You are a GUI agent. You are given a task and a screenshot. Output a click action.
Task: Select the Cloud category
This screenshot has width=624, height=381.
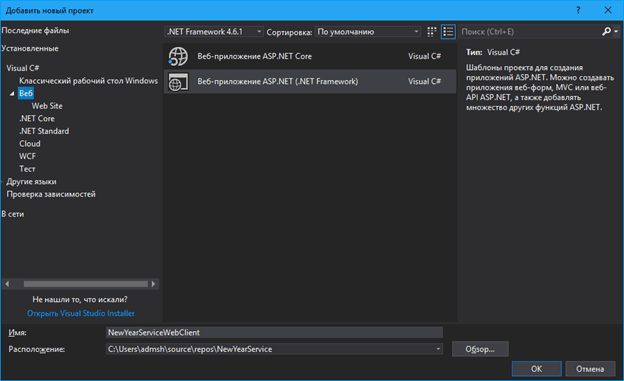tap(30, 144)
